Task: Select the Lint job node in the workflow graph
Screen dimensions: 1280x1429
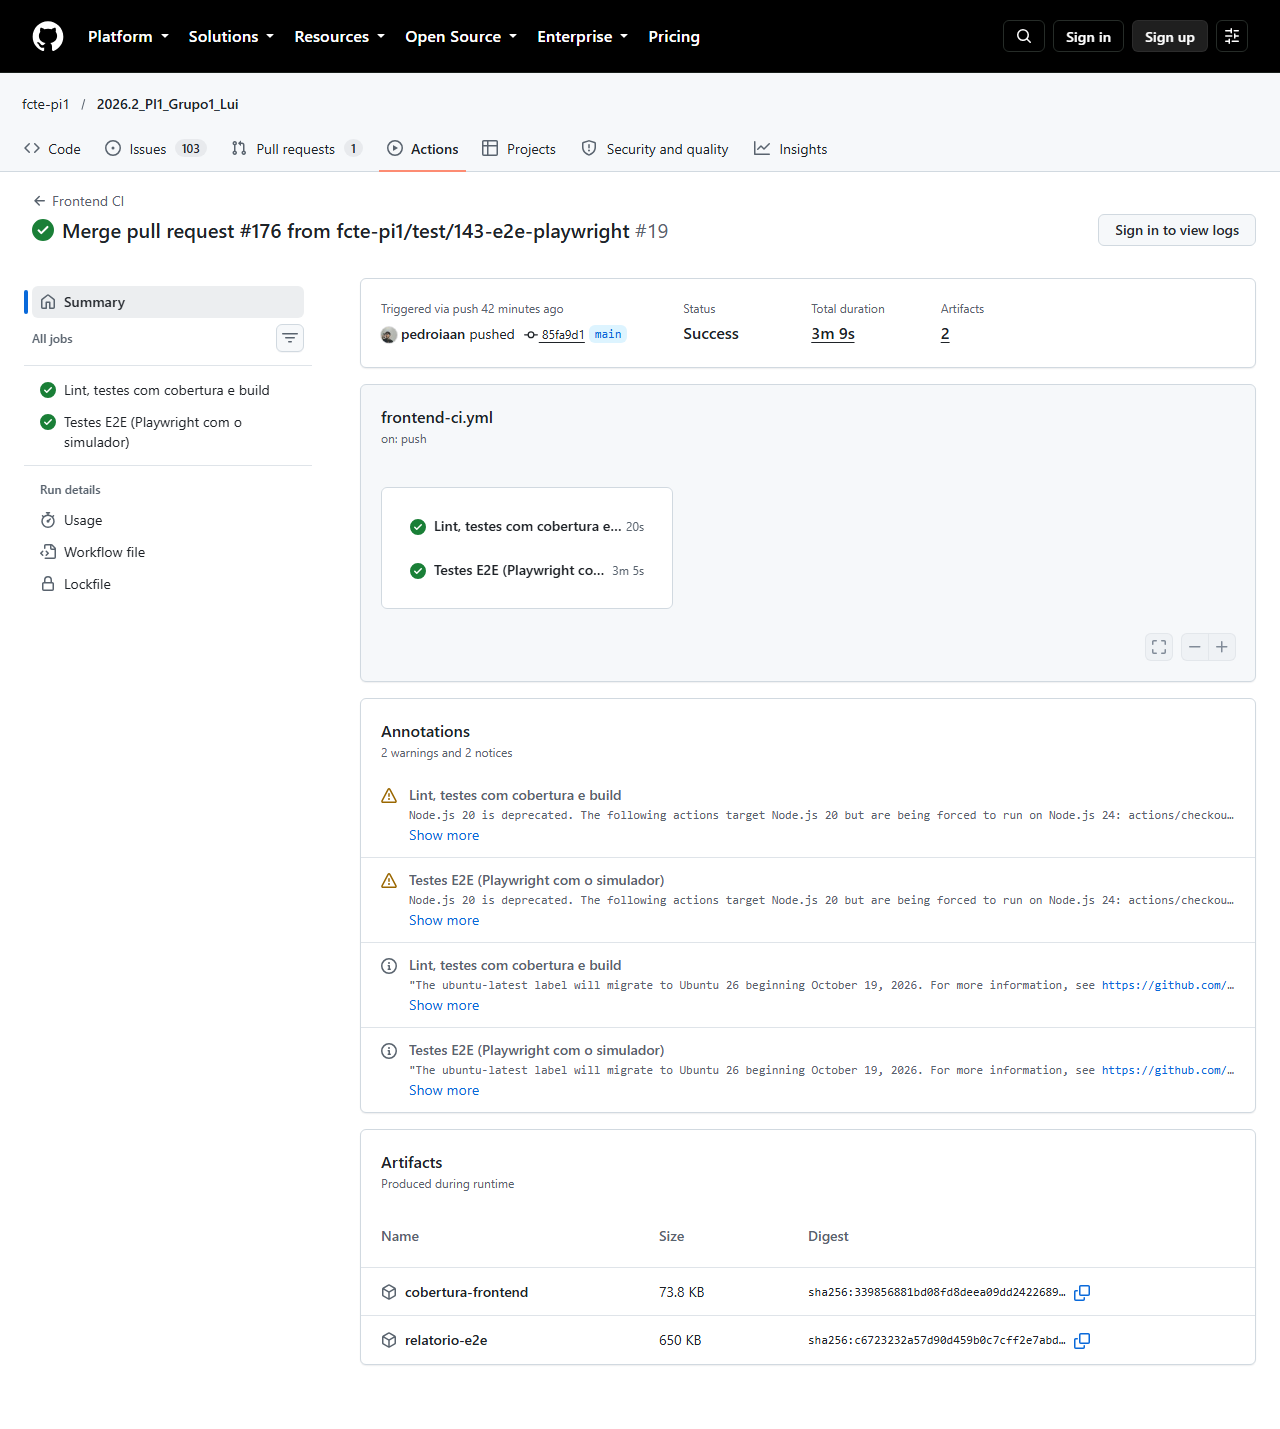Action: point(527,526)
